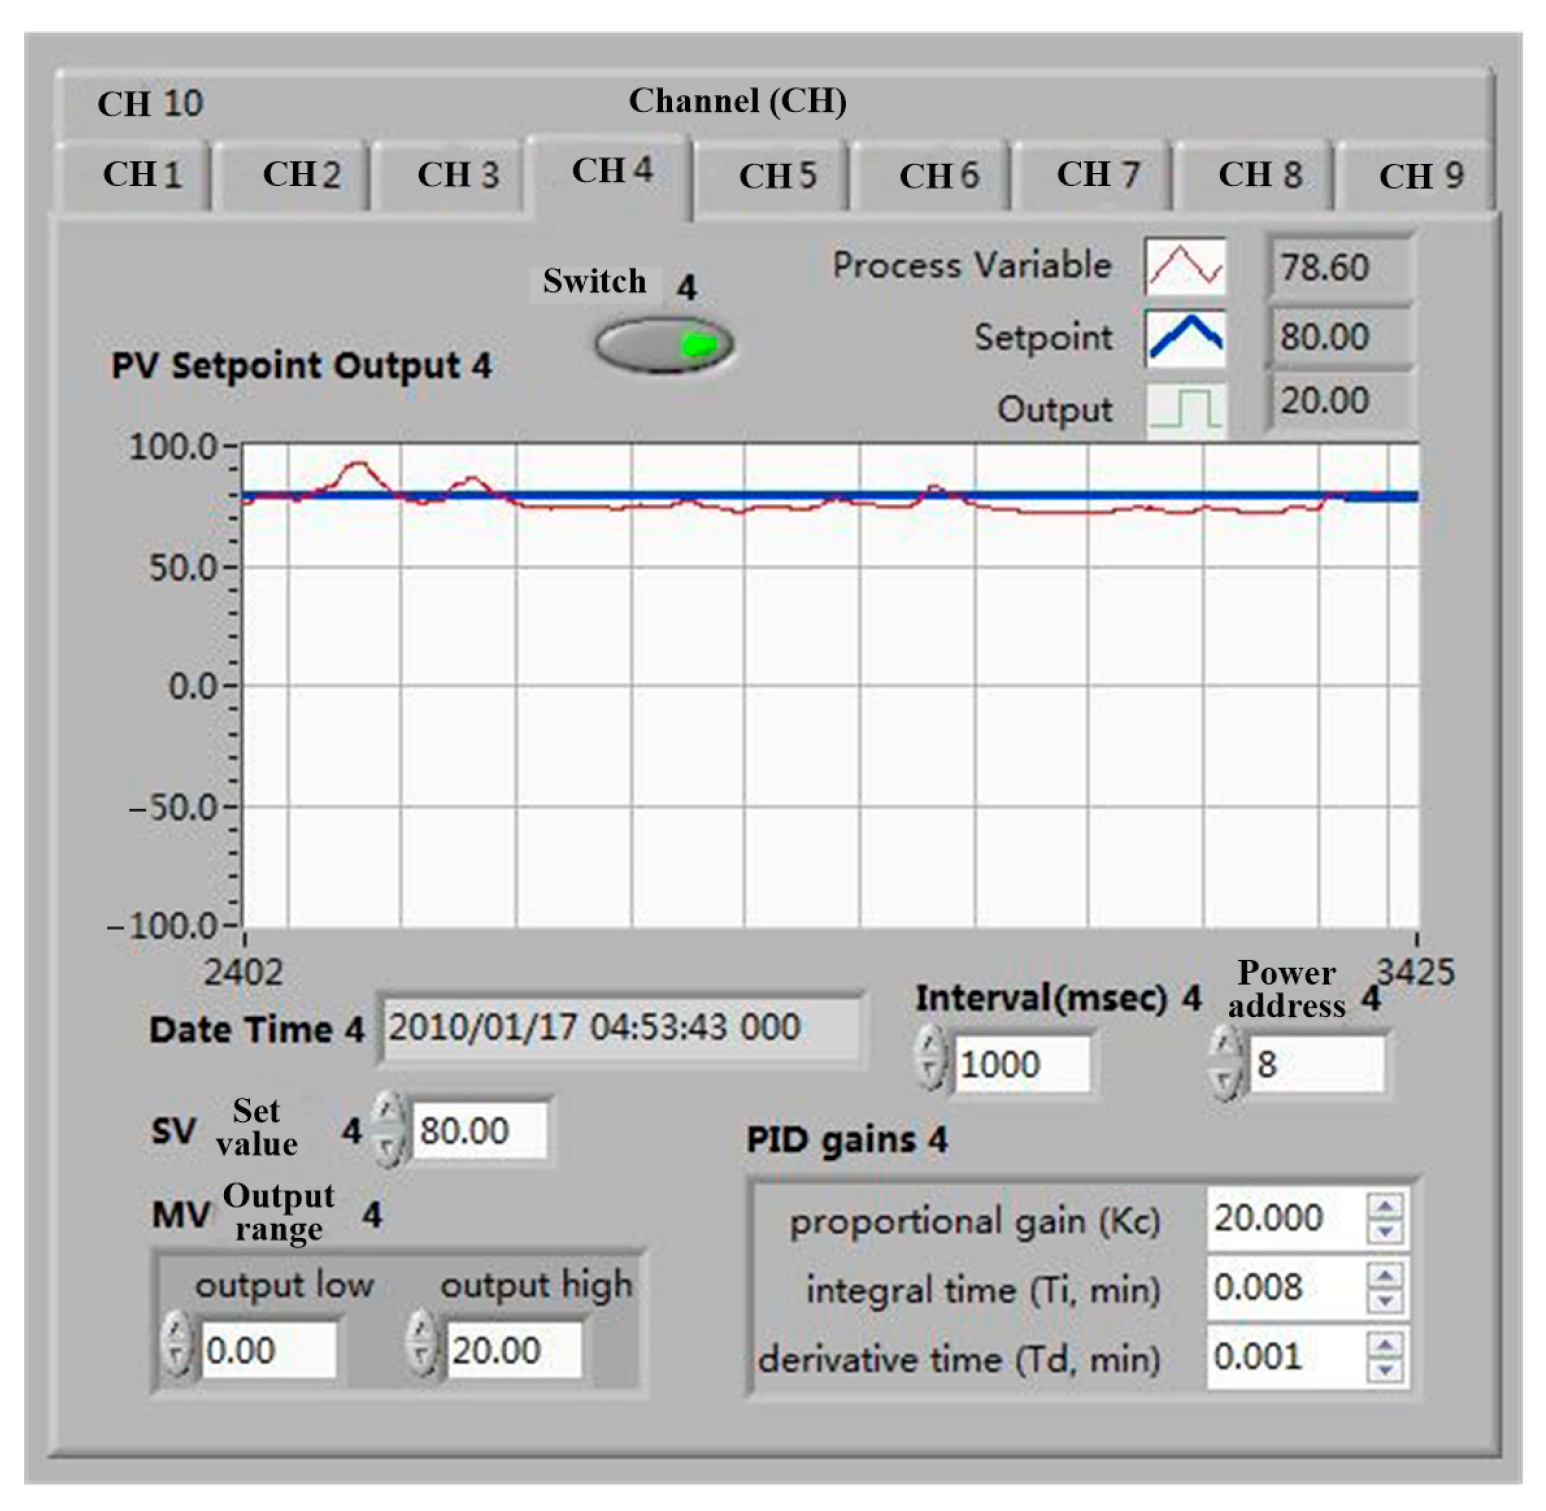The width and height of the screenshot is (1546, 1511).
Task: Click the integral time (Ti) spinner arrows
Action: pyautogui.click(x=1385, y=1288)
